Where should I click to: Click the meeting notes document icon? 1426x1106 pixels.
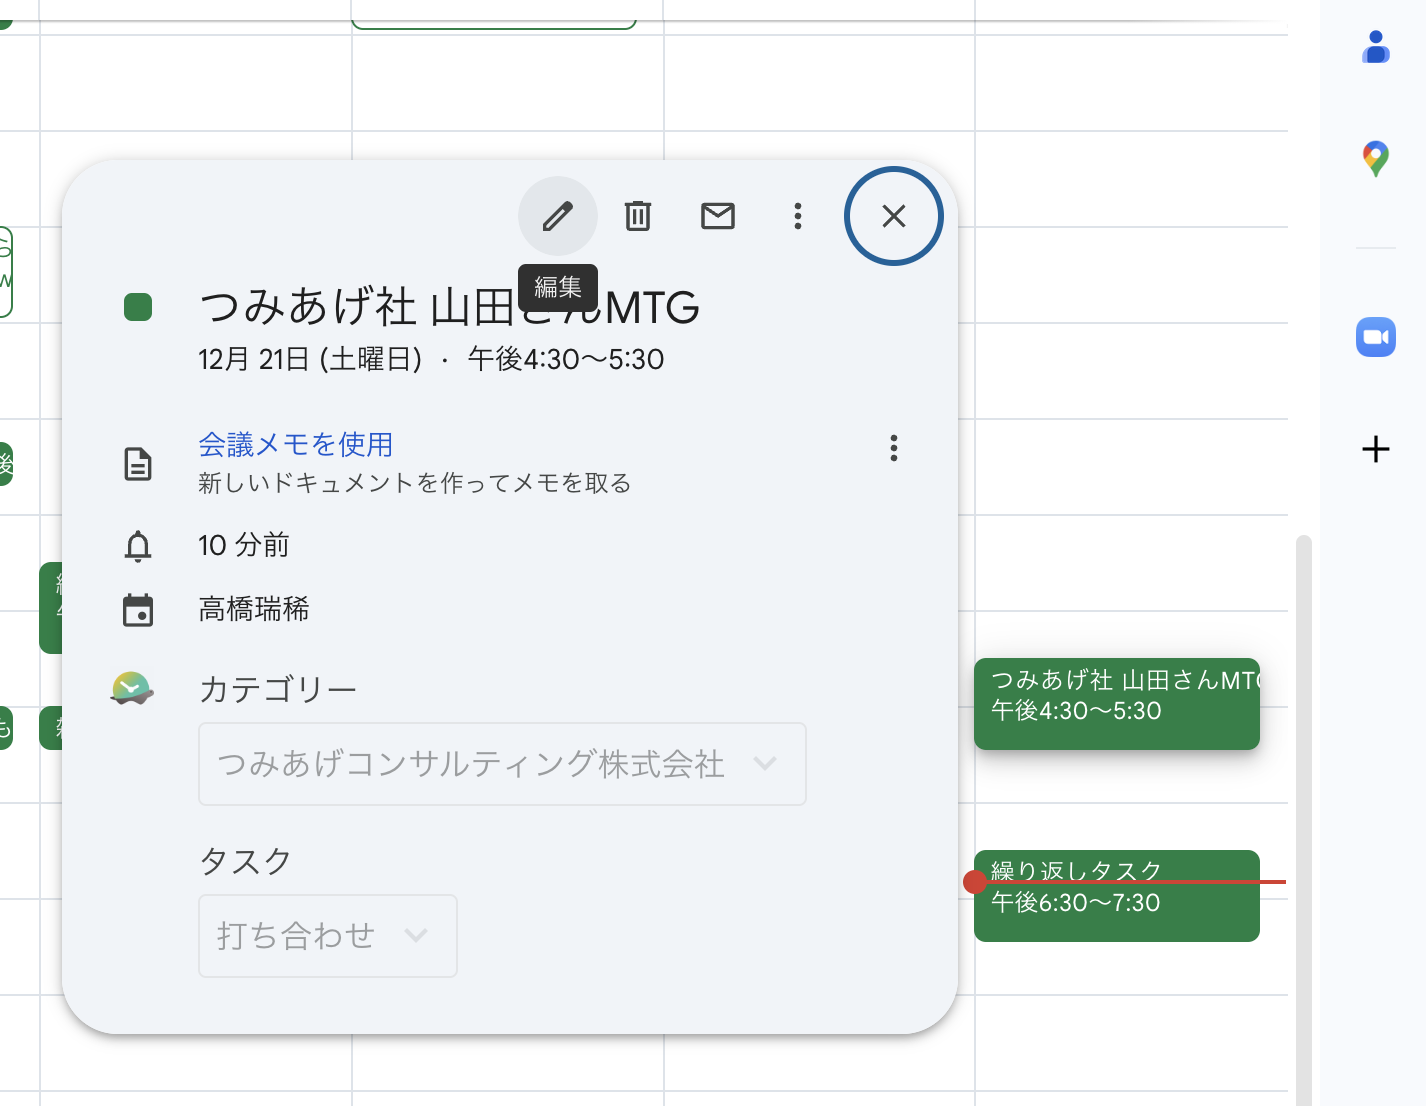(x=138, y=463)
